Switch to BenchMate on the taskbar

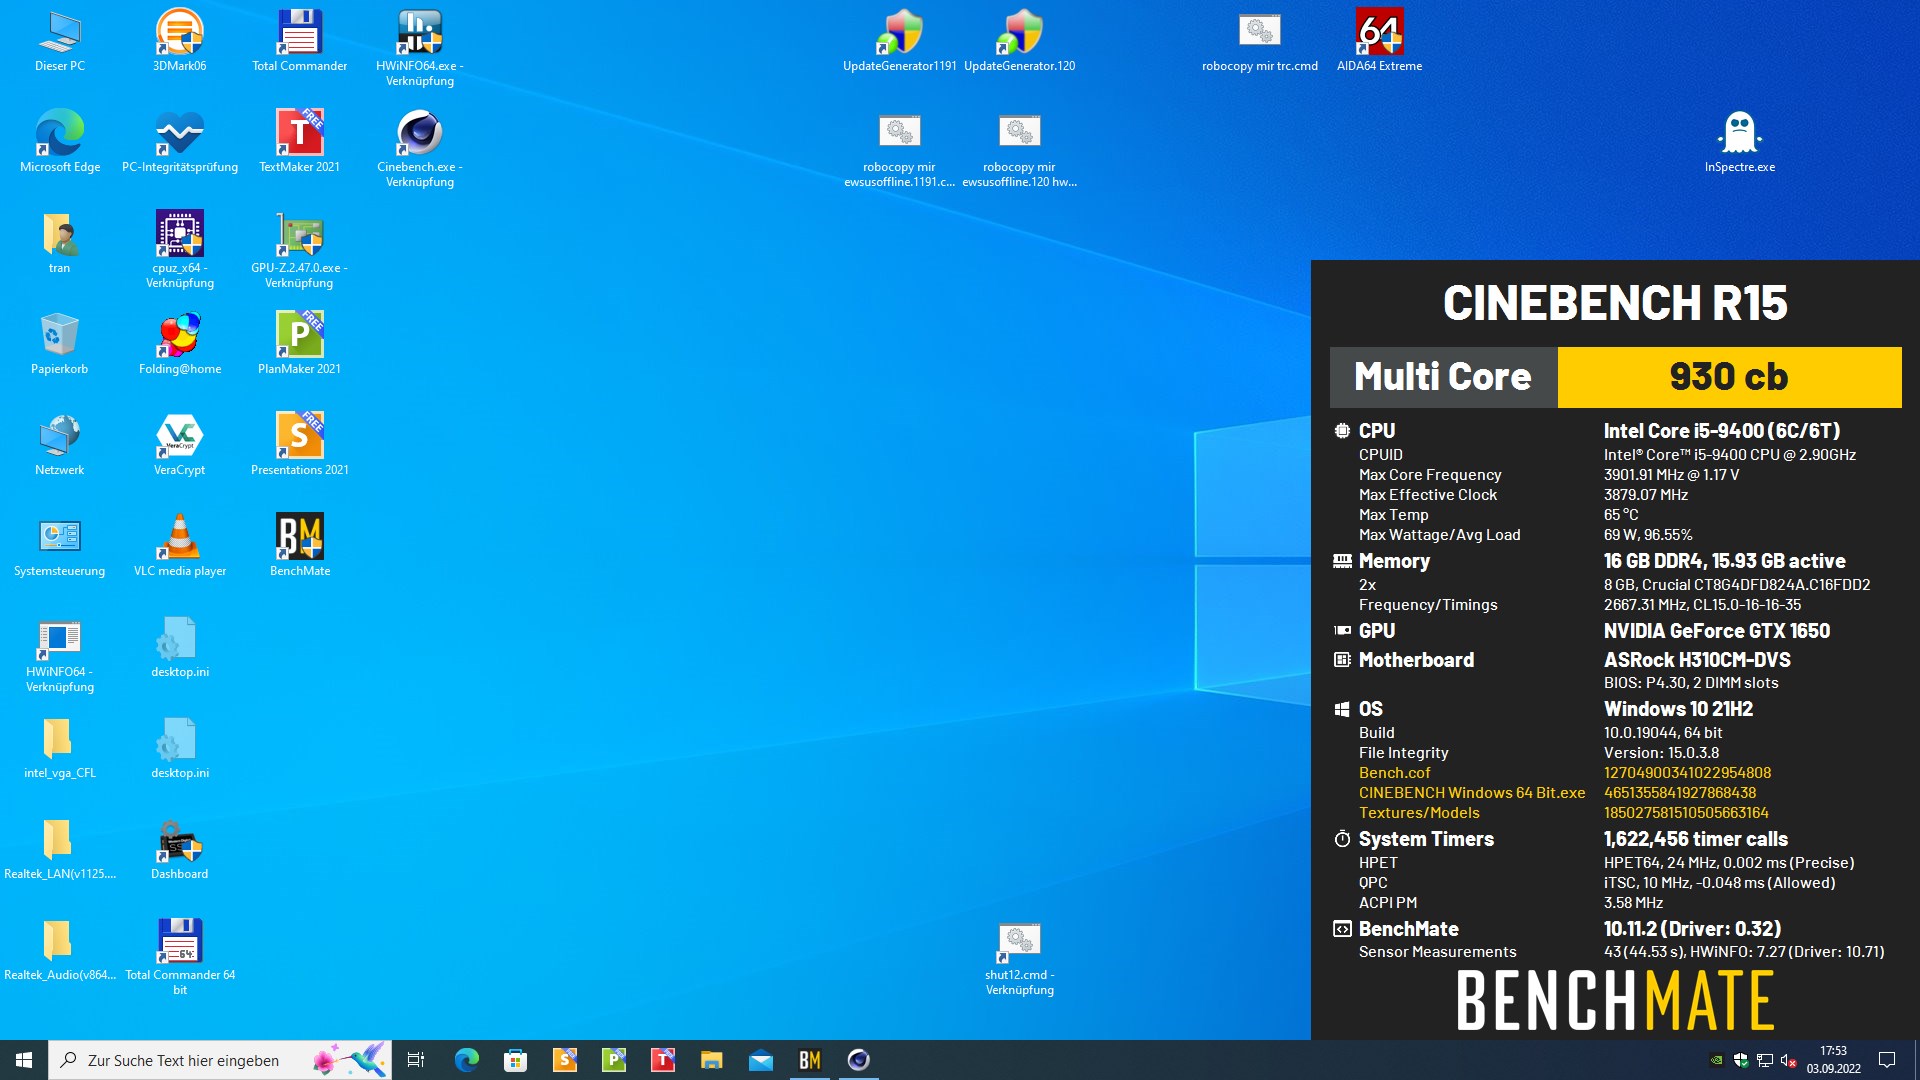tap(810, 1060)
